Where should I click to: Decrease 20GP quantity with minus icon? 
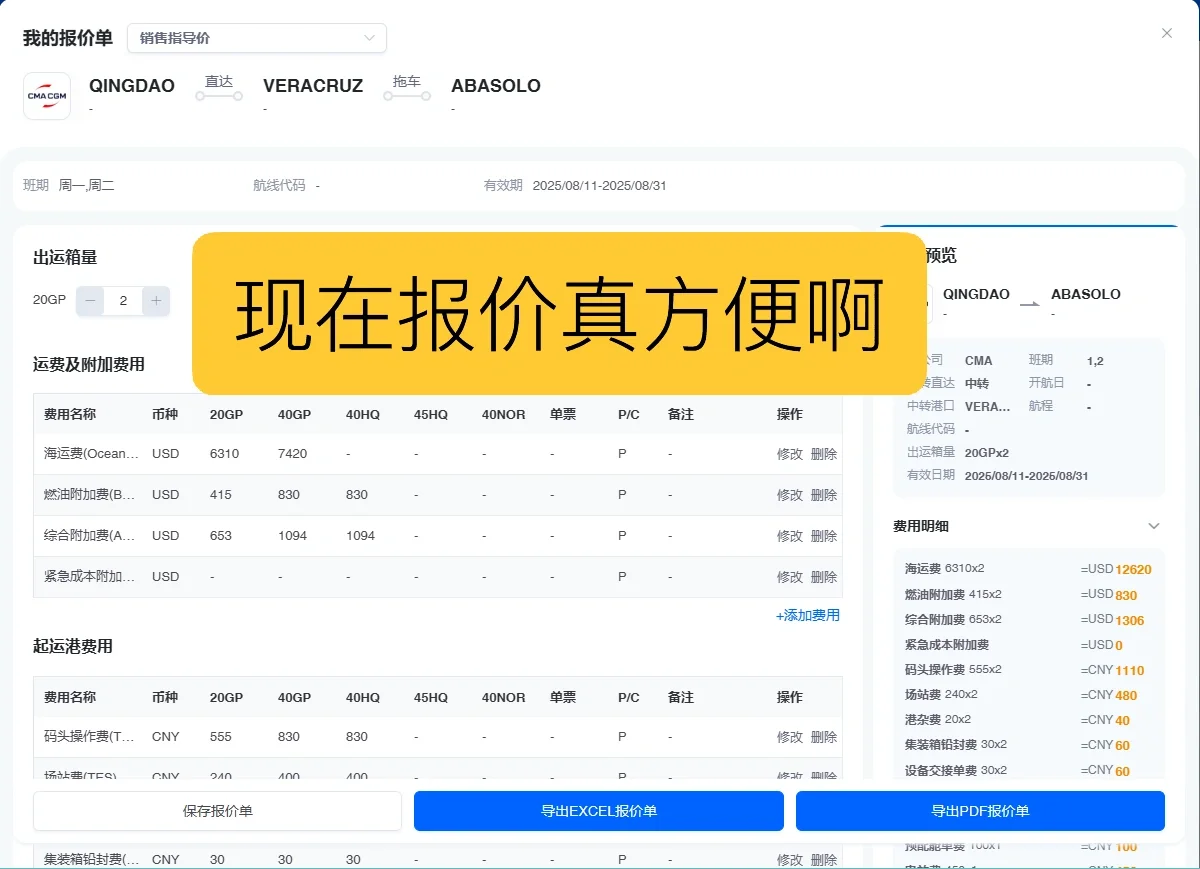[89, 300]
